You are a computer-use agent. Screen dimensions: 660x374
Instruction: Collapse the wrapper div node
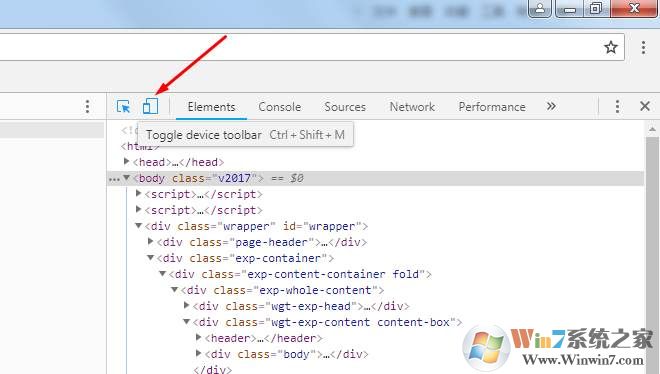click(138, 225)
